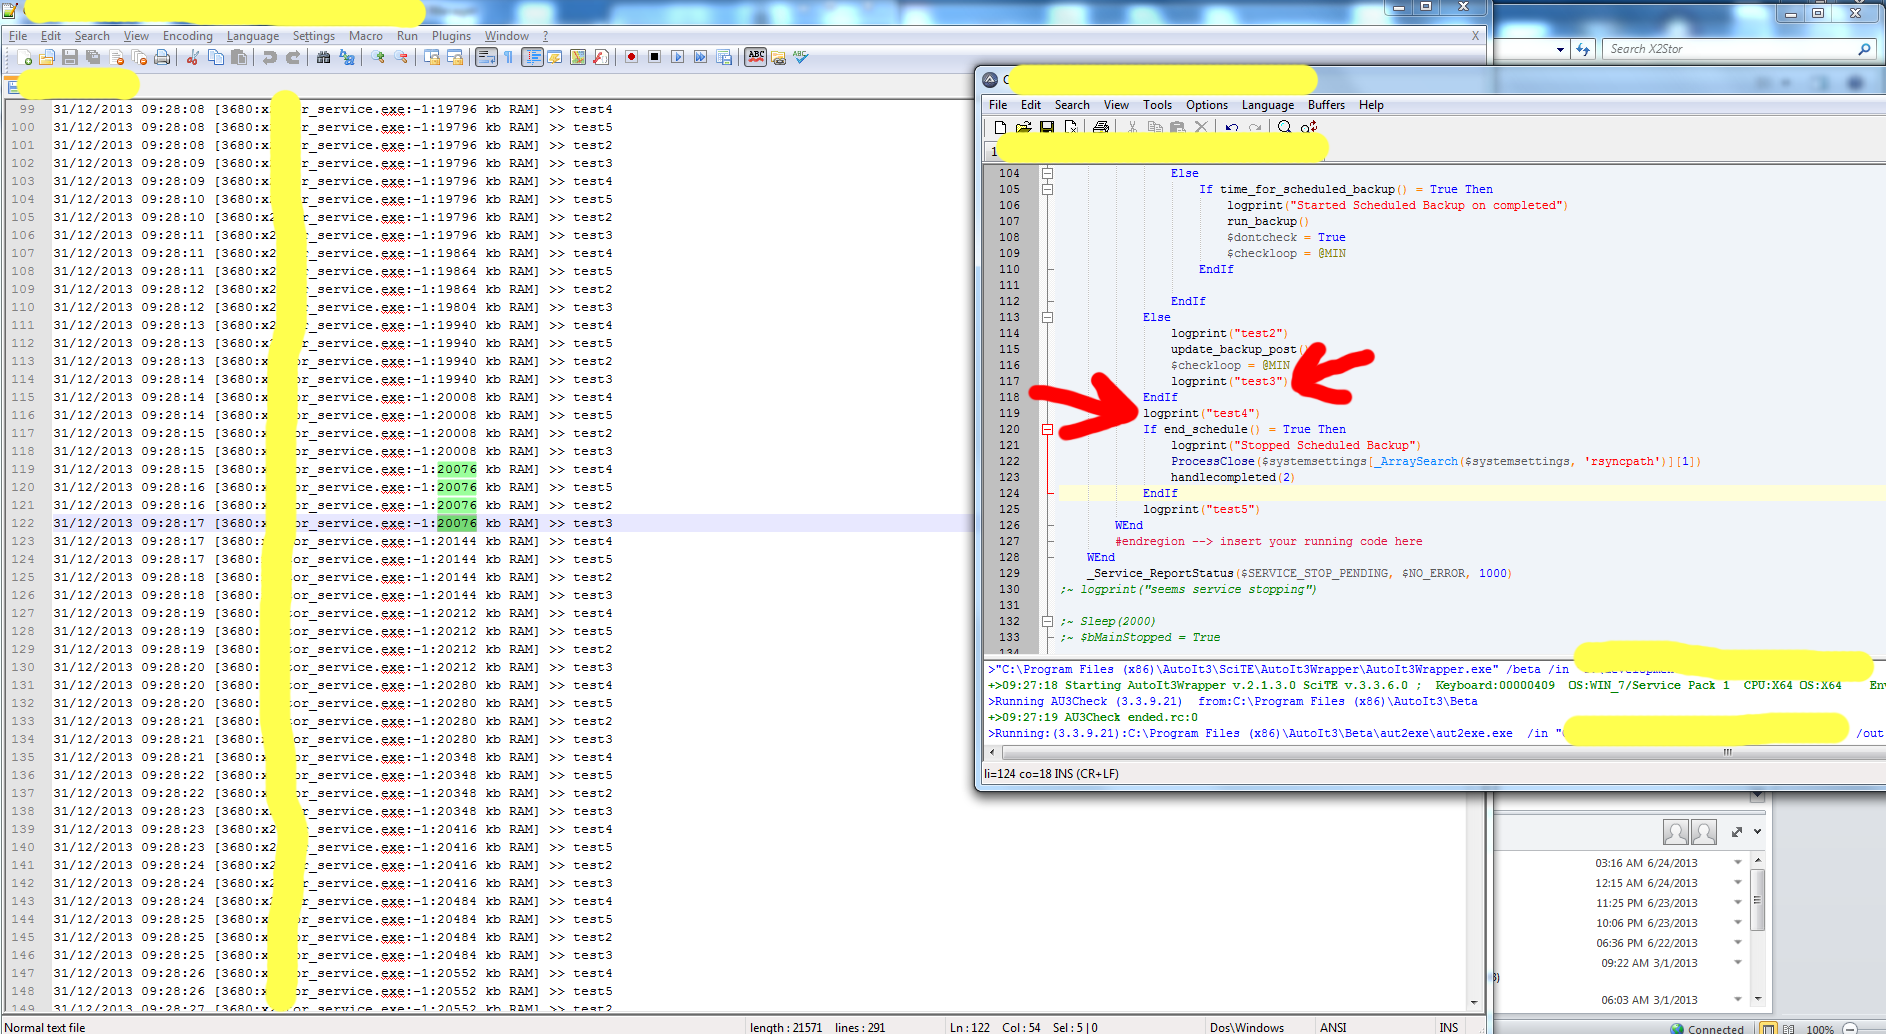Collapse fold at SciTE line 132

(x=1048, y=621)
